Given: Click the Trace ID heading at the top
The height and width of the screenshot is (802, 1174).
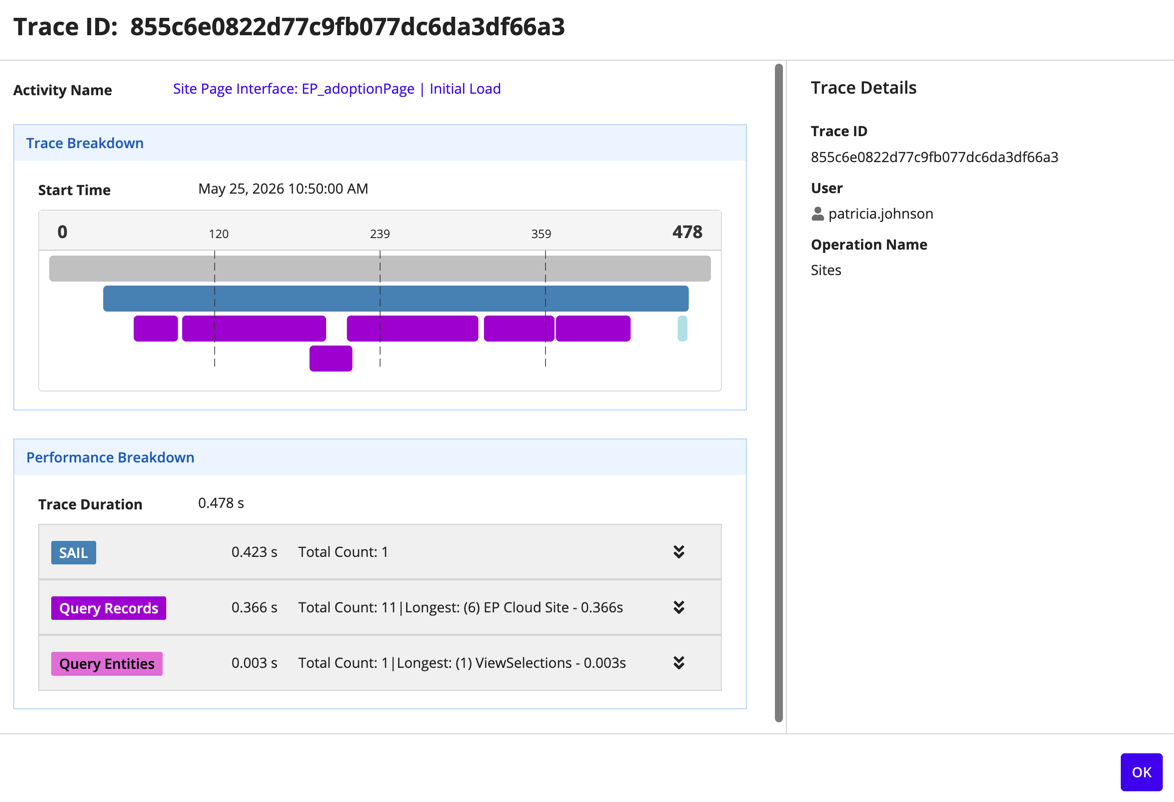Looking at the screenshot, I should click(289, 27).
